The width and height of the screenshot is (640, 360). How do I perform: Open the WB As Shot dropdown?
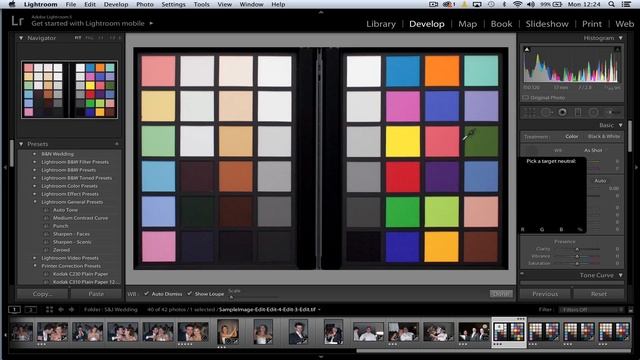click(x=594, y=150)
